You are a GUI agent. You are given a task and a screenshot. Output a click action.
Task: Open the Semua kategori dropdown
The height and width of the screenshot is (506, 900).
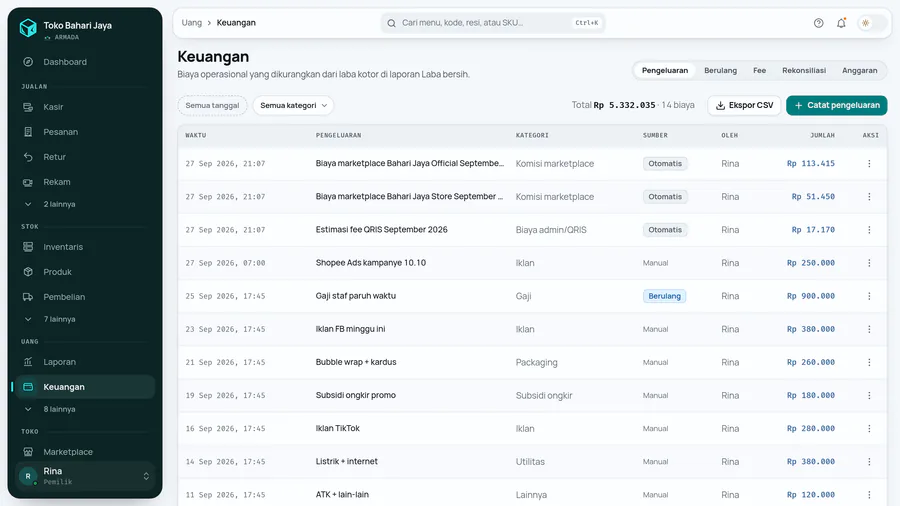[x=293, y=106]
